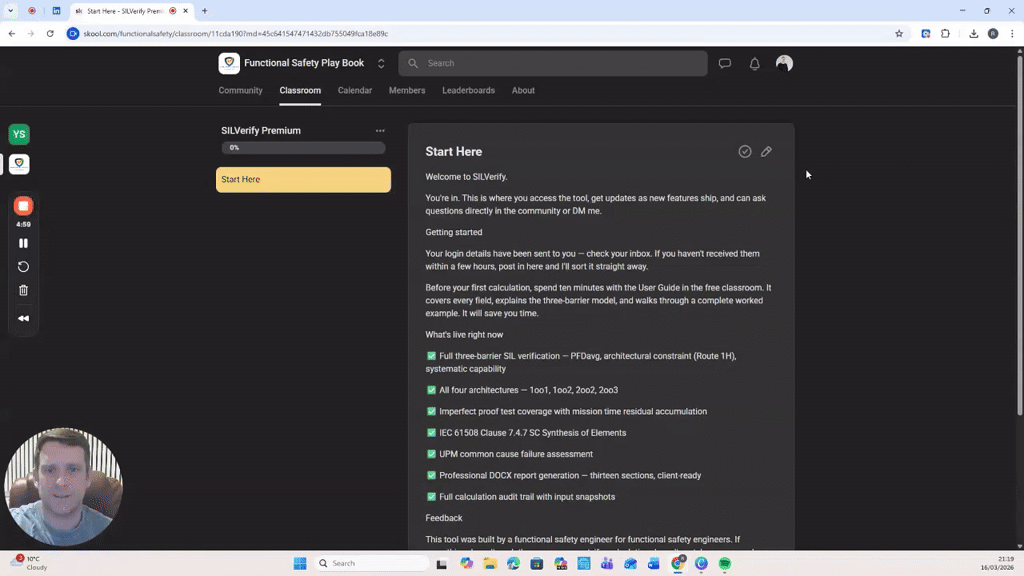Open Chrome three-dot menu
This screenshot has width=1024, height=576.
[x=1012, y=33]
